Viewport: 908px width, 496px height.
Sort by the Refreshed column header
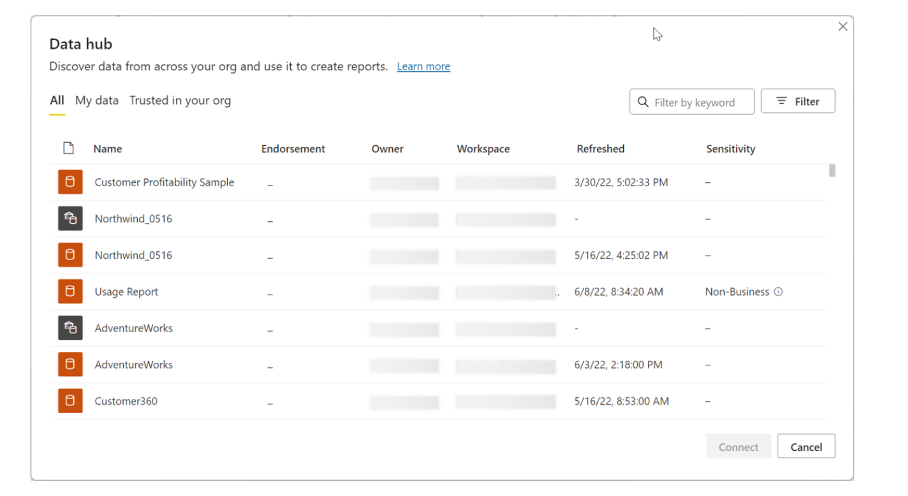pyautogui.click(x=600, y=149)
